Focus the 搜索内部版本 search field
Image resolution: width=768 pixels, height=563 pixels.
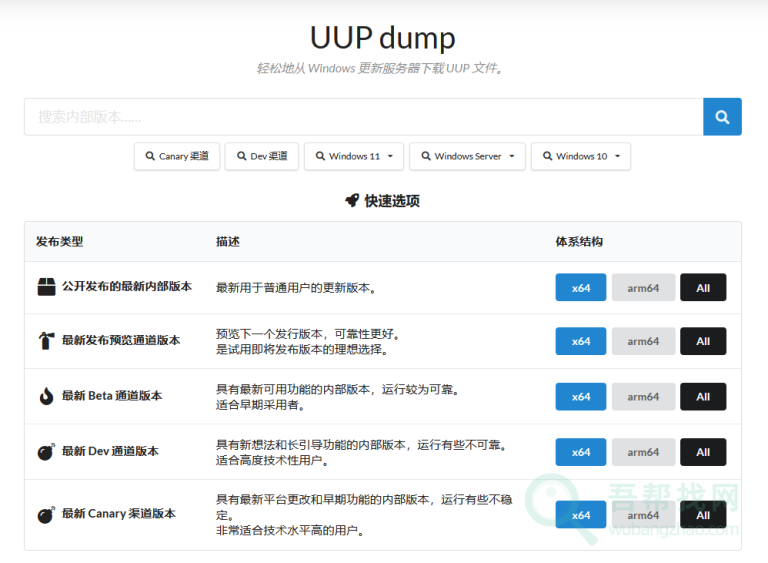(363, 117)
